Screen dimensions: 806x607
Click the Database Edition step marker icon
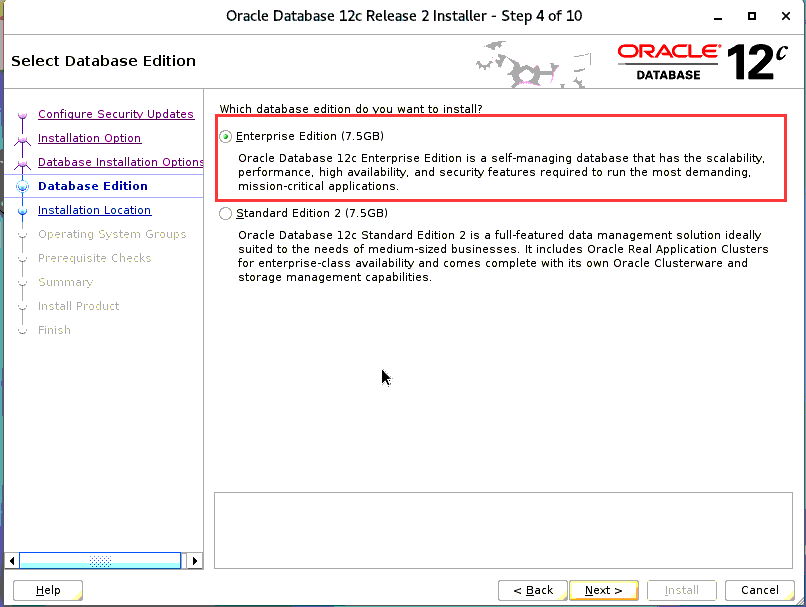point(22,187)
